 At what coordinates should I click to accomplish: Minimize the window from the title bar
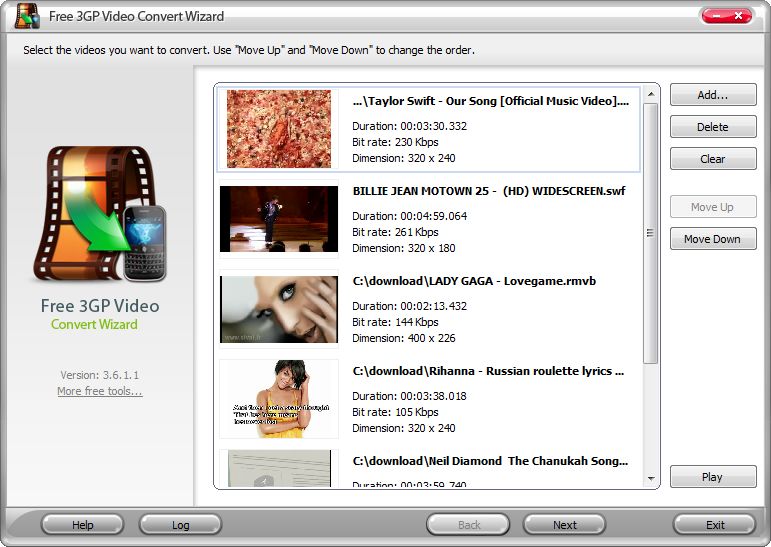pos(715,16)
